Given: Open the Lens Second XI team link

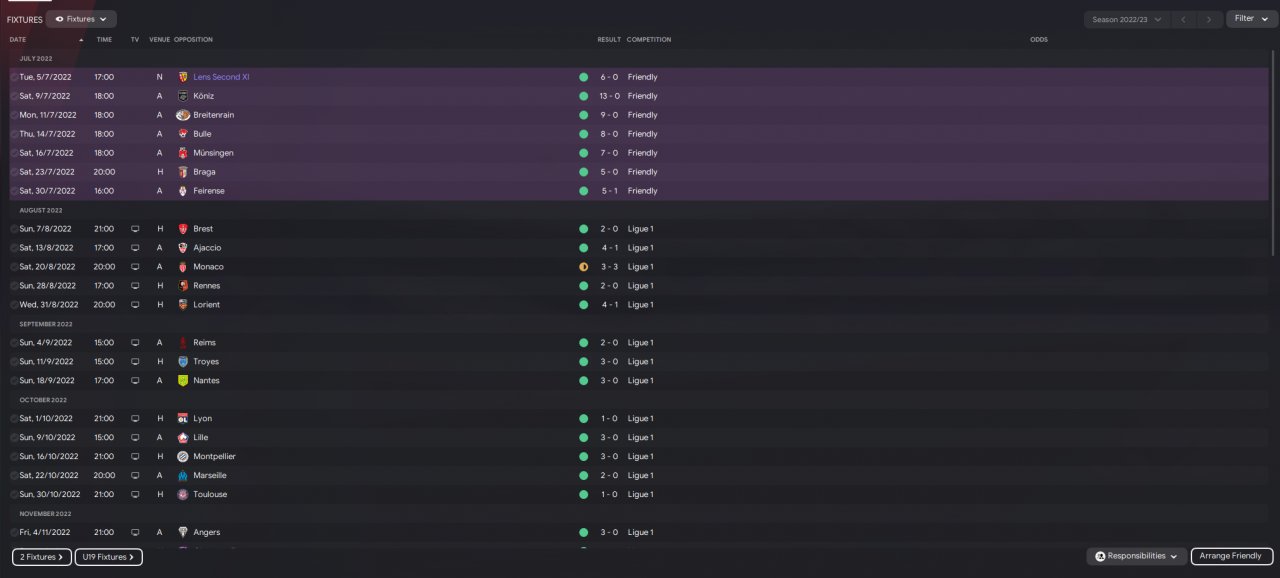Looking at the screenshot, I should pyautogui.click(x=221, y=77).
